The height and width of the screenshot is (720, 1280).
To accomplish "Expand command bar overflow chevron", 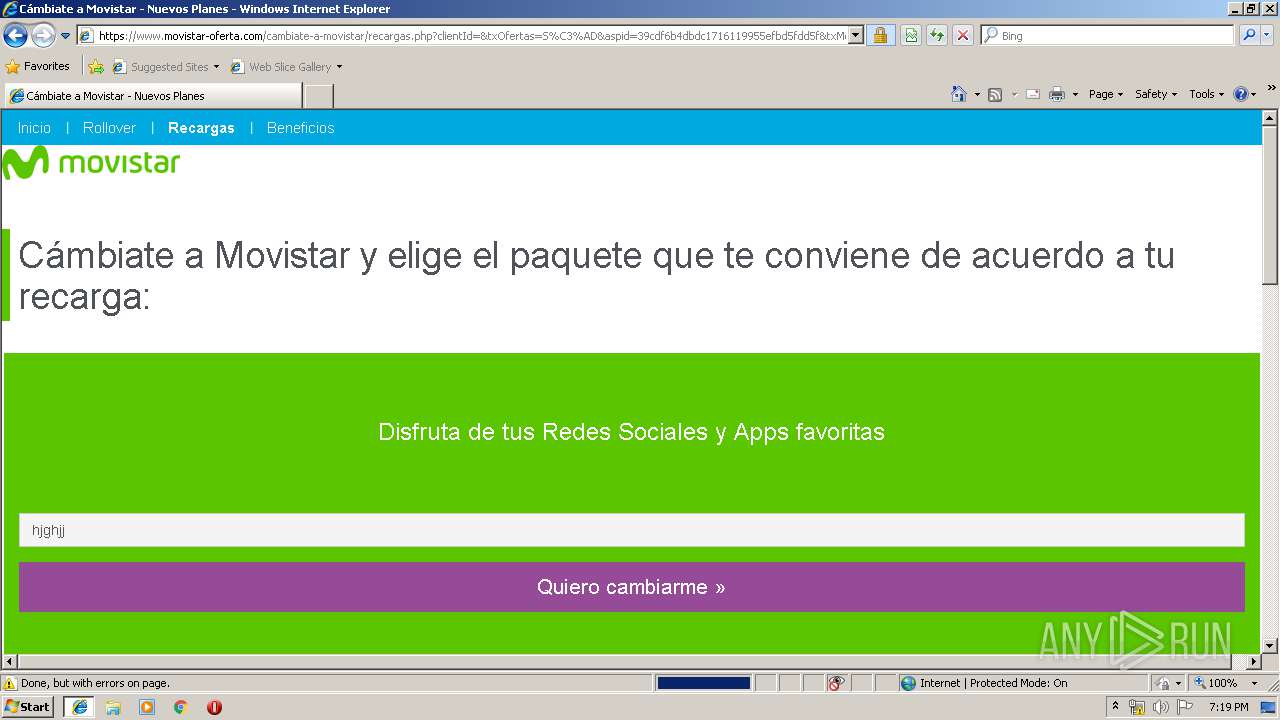I will click(1271, 89).
